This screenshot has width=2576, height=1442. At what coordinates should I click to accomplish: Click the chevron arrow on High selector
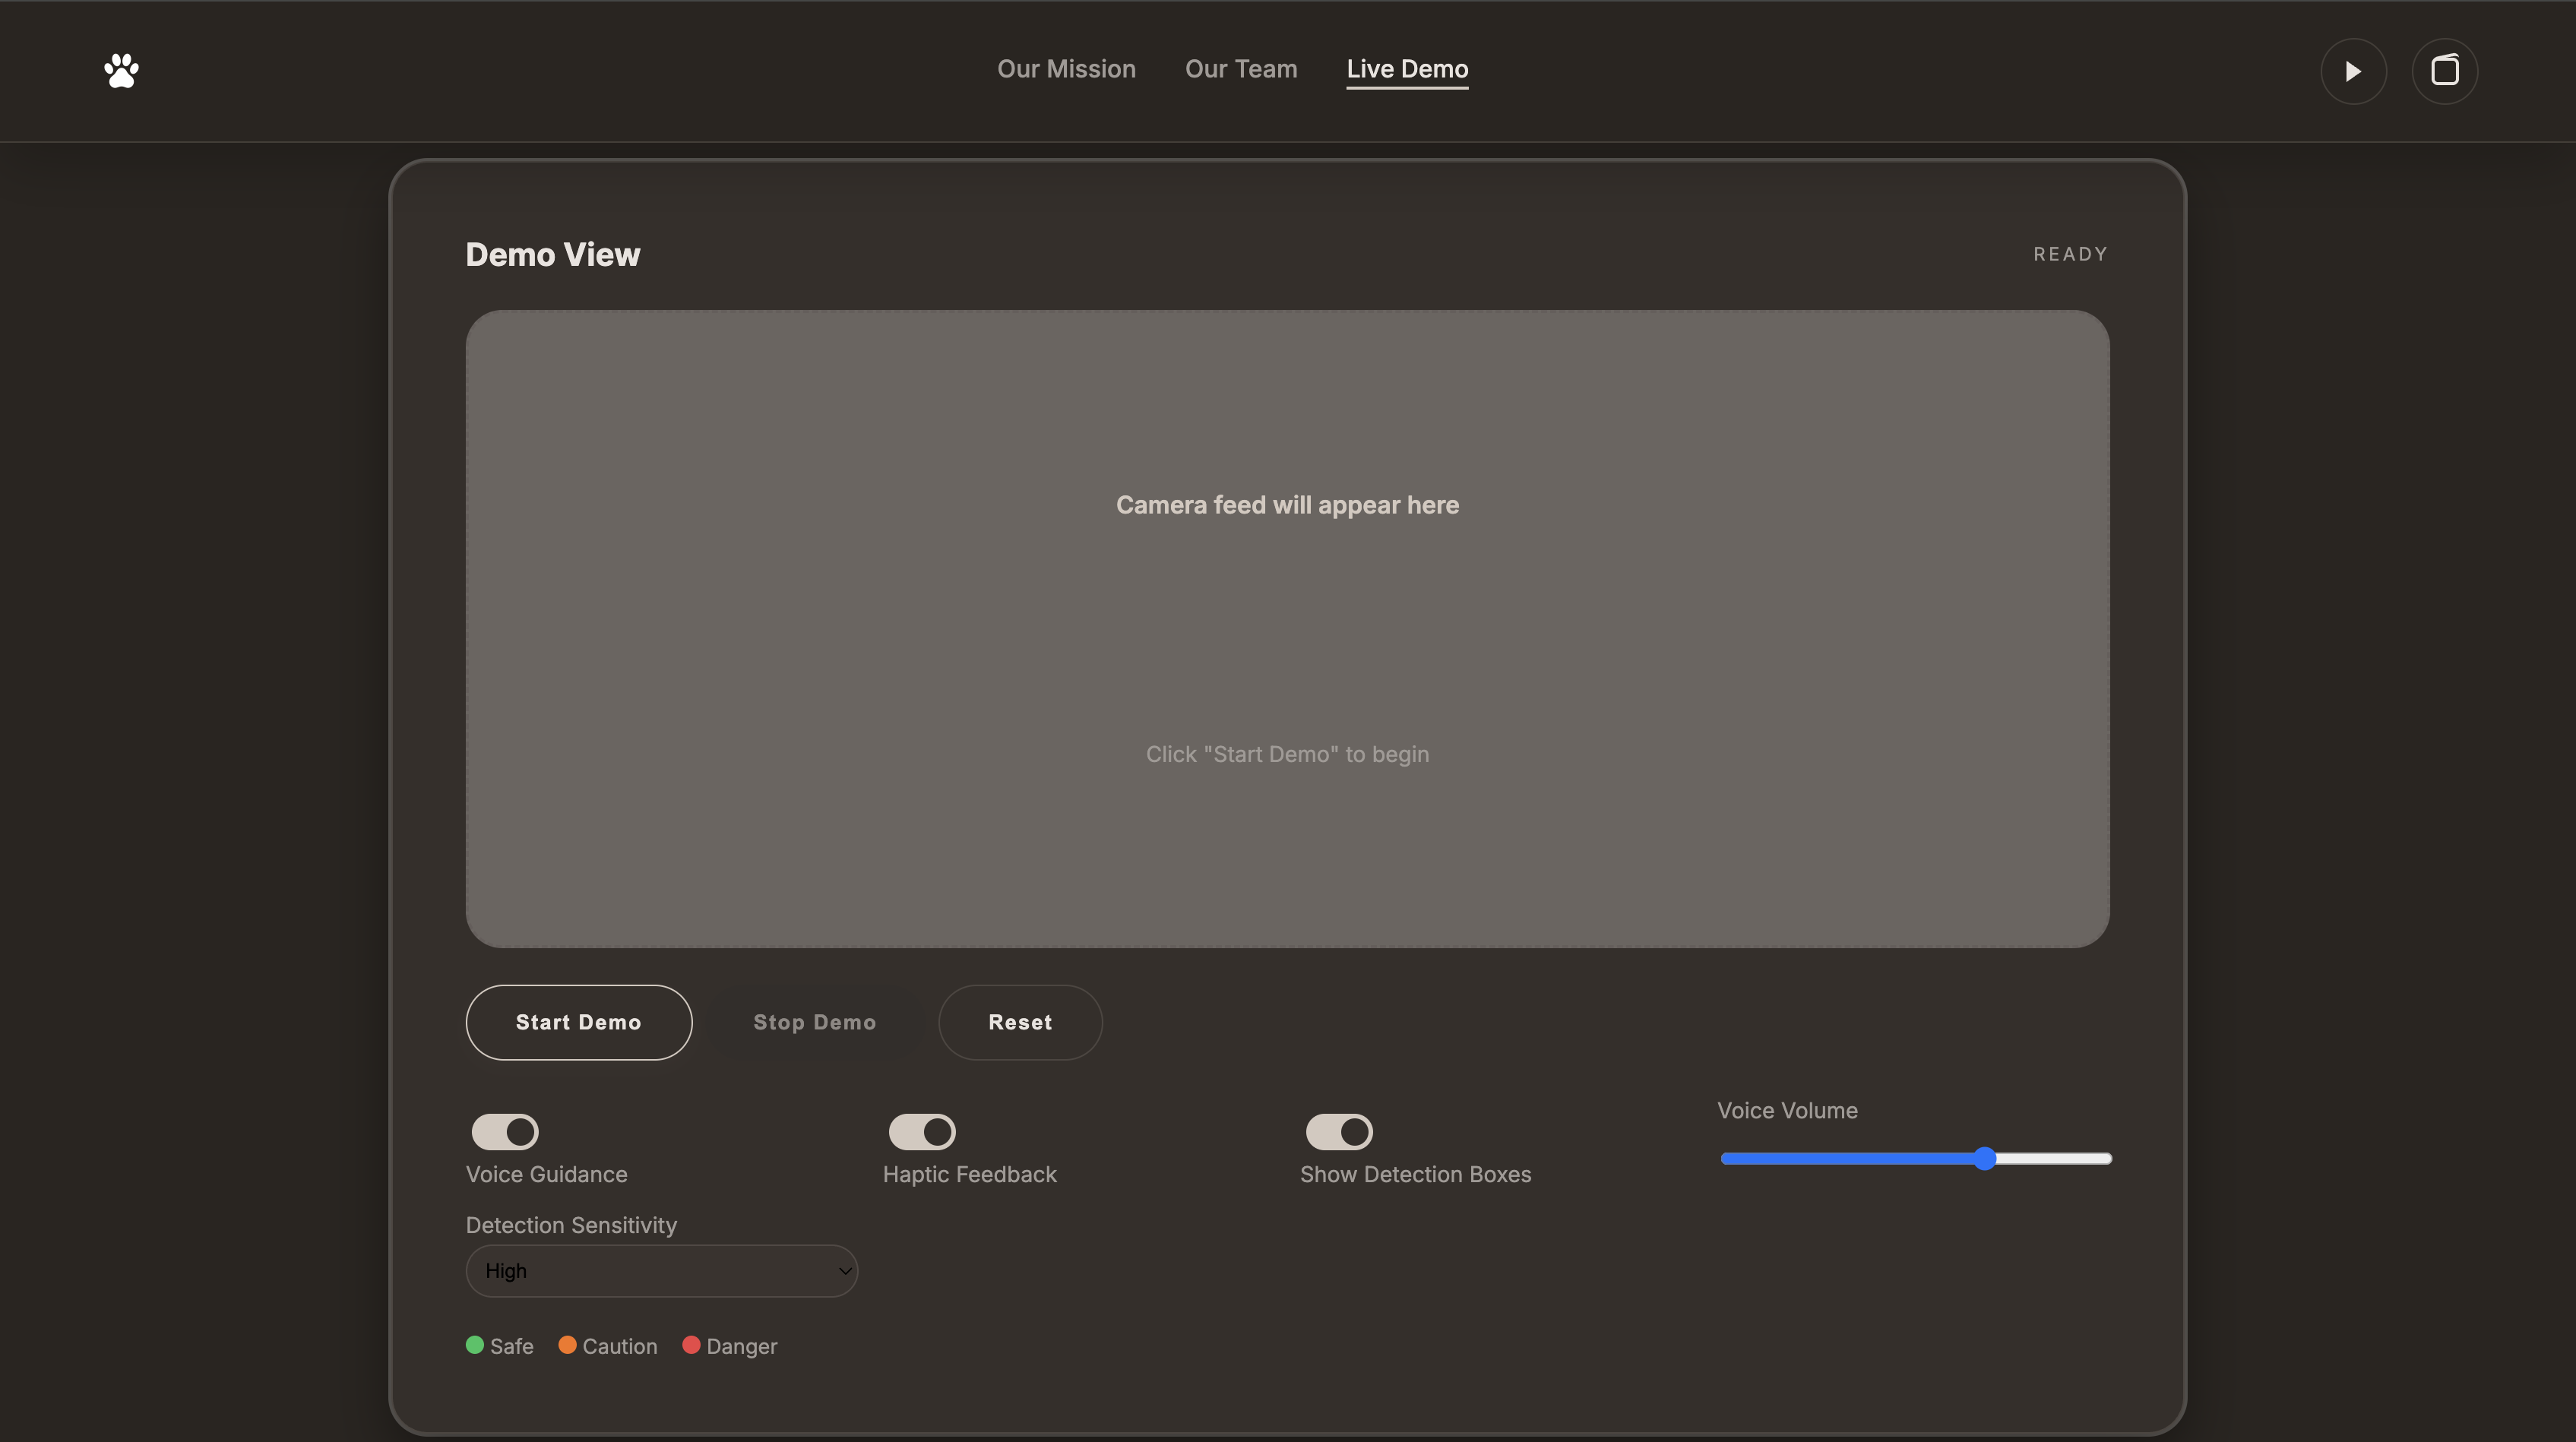[x=845, y=1271]
